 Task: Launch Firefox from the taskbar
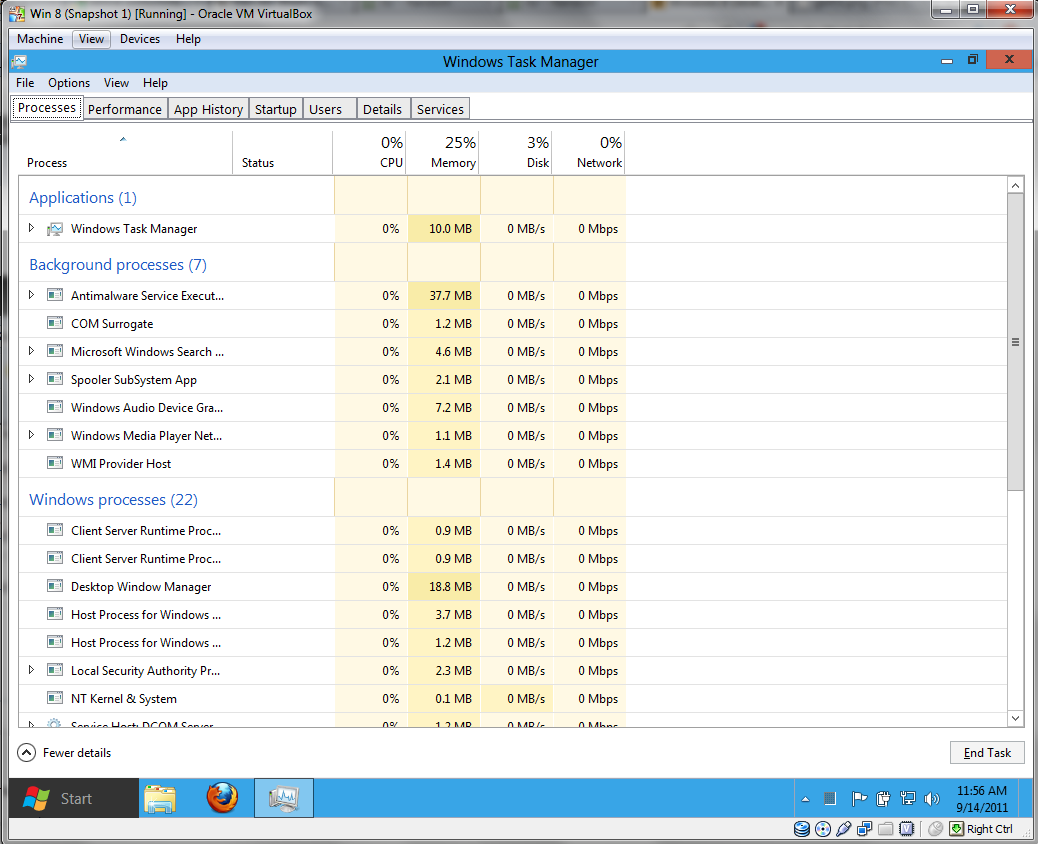point(222,798)
